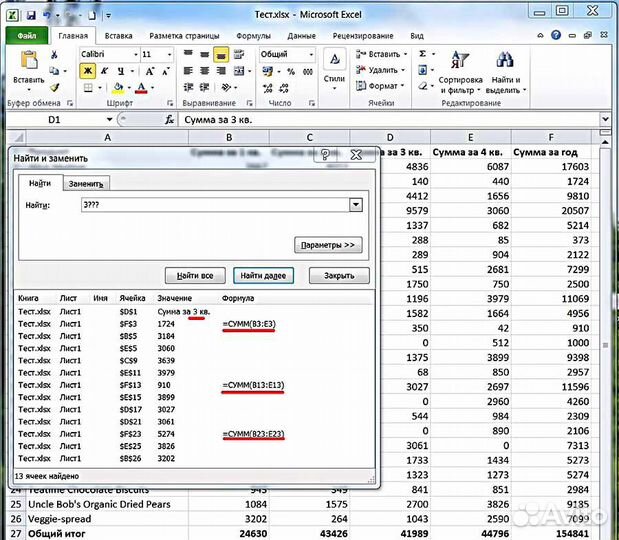
Task: Open the Styles (Стили) gallery icon
Action: pyautogui.click(x=334, y=59)
